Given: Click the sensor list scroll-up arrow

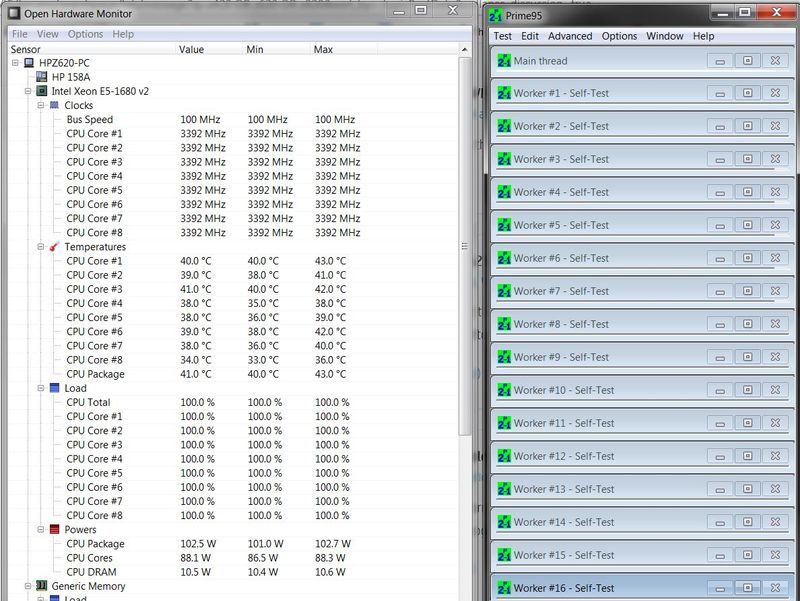Looking at the screenshot, I should click(464, 49).
